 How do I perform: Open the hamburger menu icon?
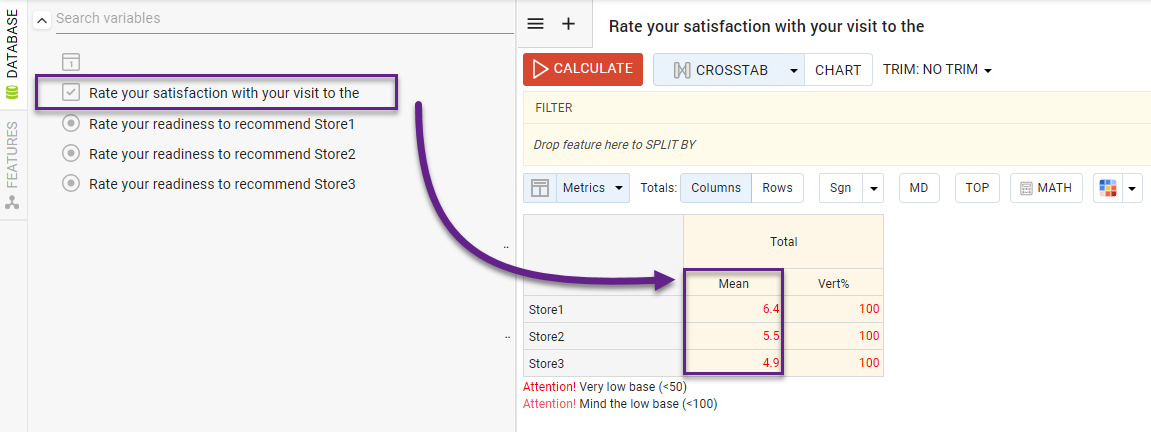(x=535, y=24)
